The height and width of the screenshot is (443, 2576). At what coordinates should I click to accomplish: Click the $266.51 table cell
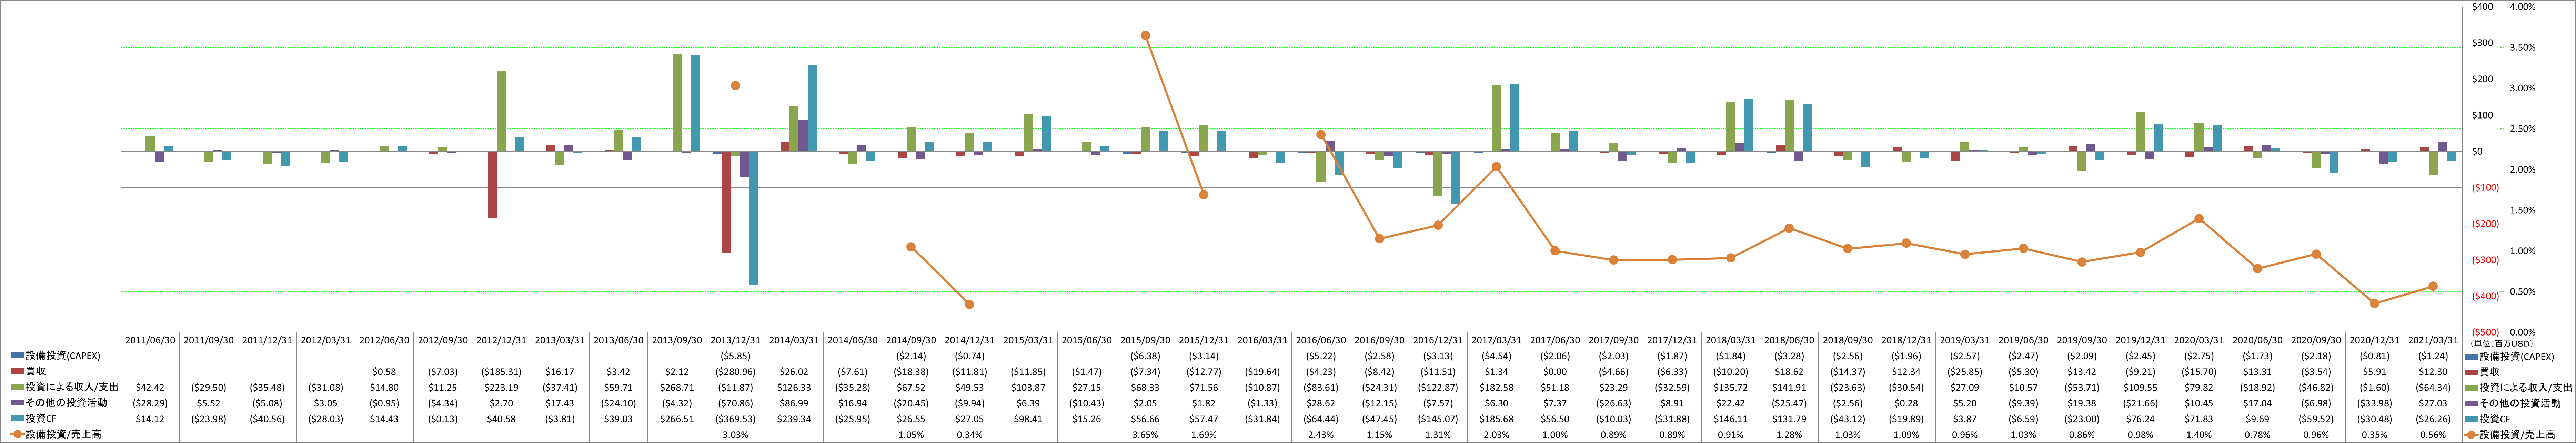[677, 419]
